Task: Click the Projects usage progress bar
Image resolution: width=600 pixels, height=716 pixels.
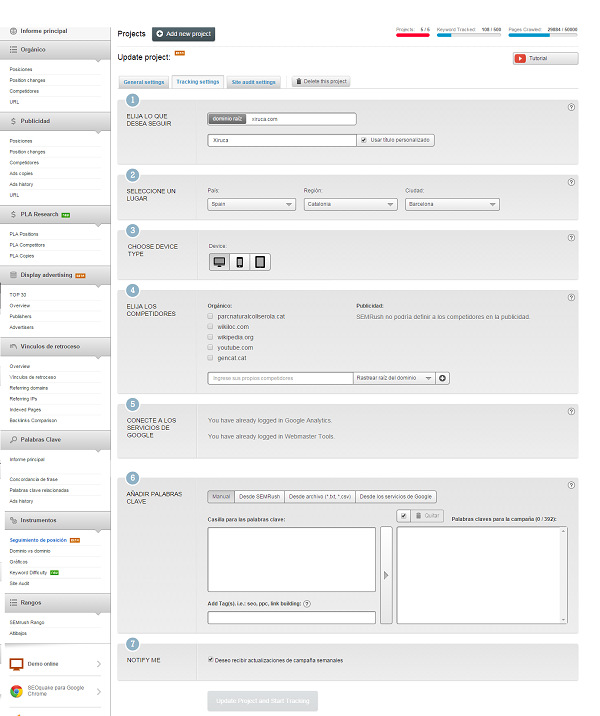Action: (413, 35)
